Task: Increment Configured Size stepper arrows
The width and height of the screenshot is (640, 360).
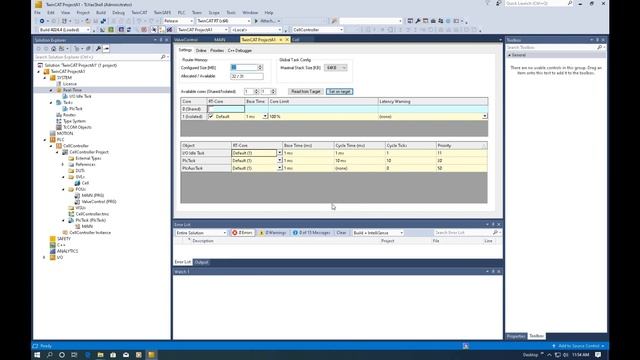Action: pyautogui.click(x=260, y=67)
